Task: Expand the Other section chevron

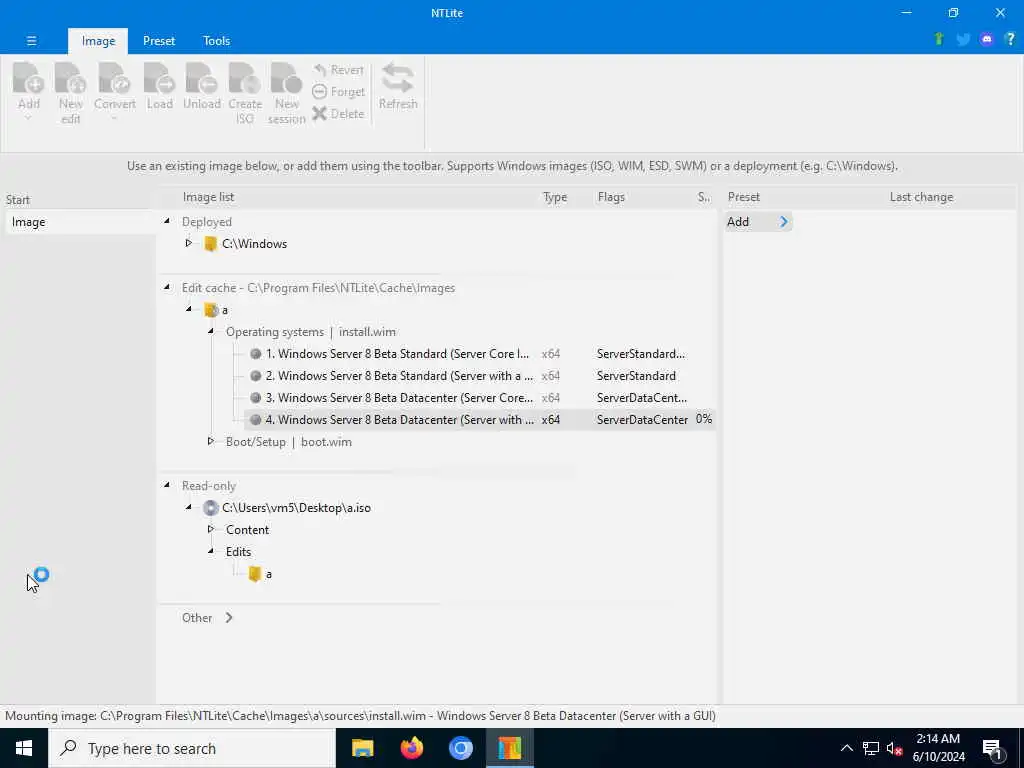Action: coord(229,618)
